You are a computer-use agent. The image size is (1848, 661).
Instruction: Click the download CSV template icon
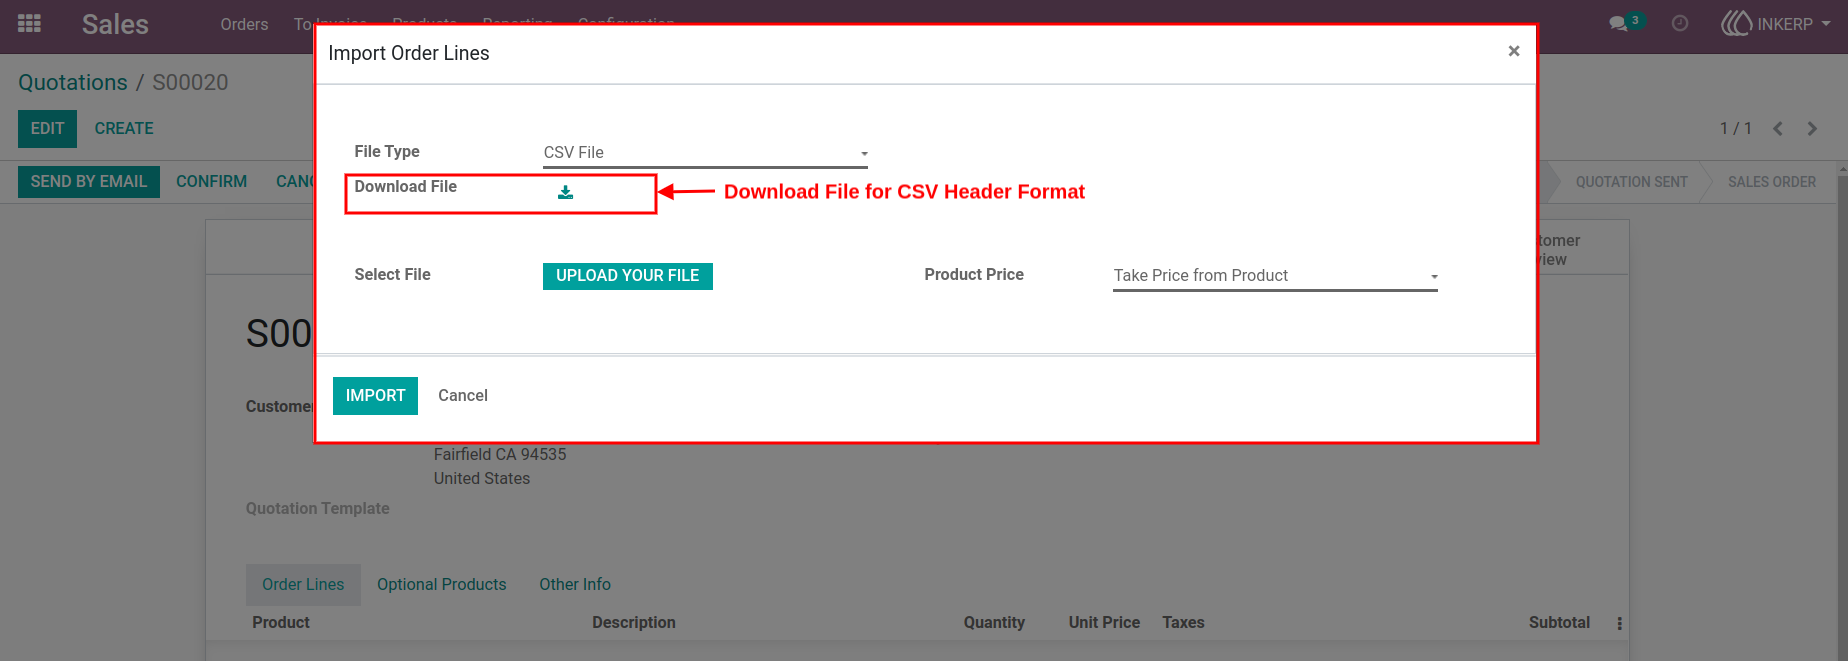click(565, 192)
